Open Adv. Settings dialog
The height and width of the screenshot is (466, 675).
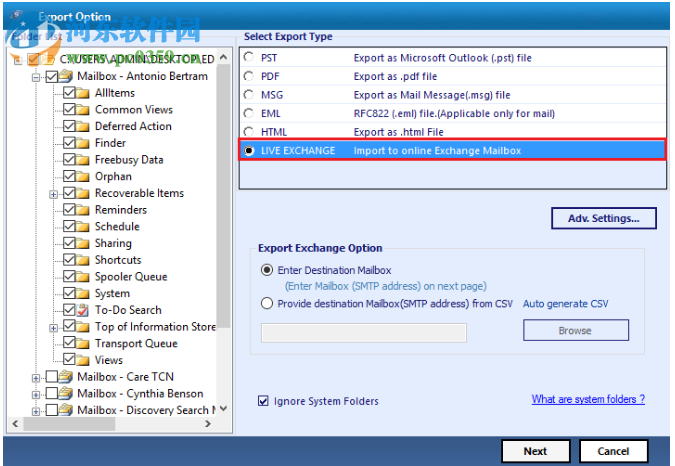point(604,218)
